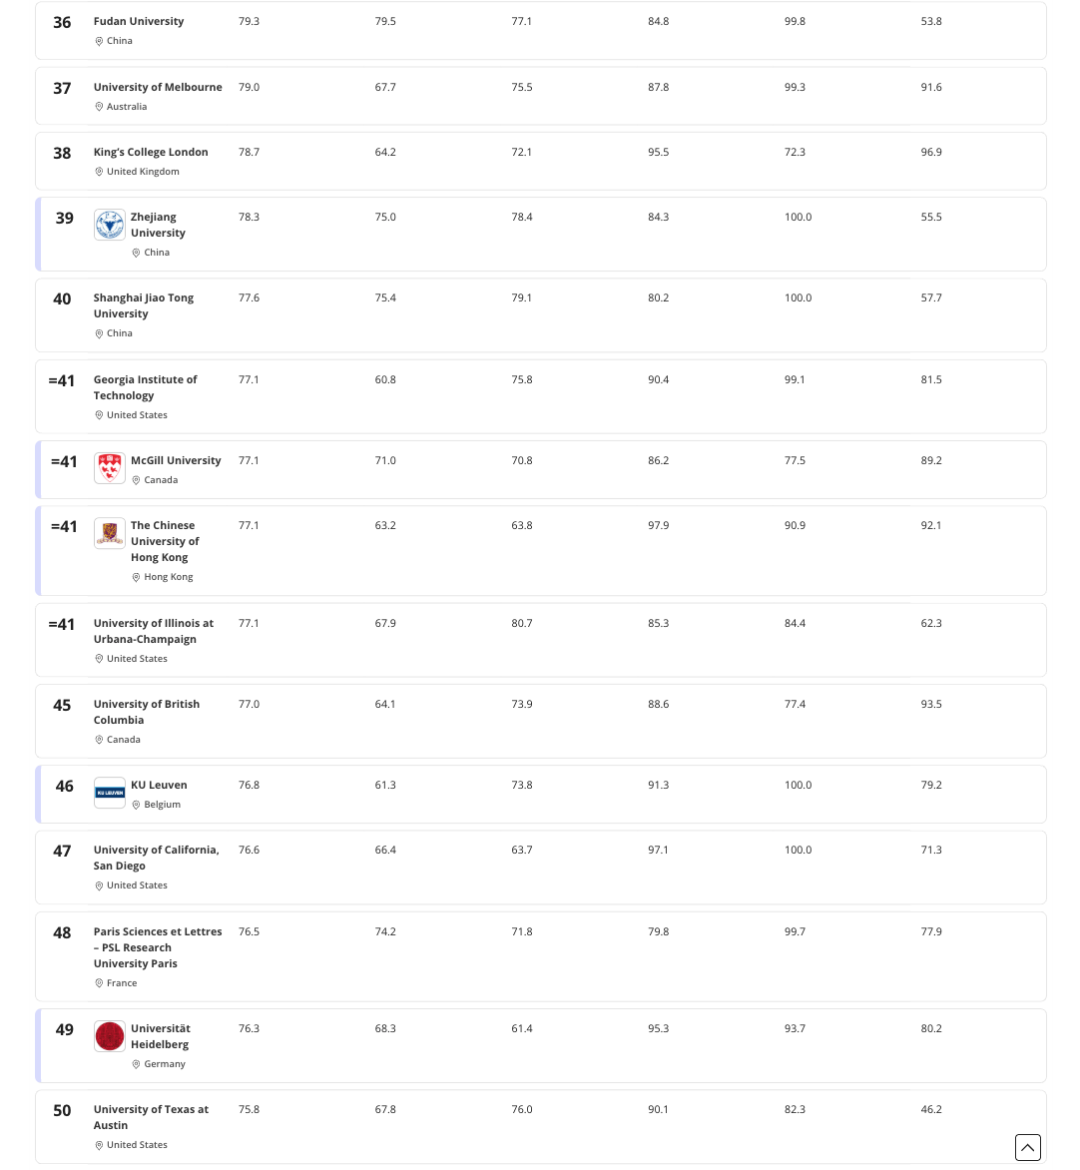Click the Zhejiang University logo
Viewport: 1080px width, 1170px height.
[109, 225]
